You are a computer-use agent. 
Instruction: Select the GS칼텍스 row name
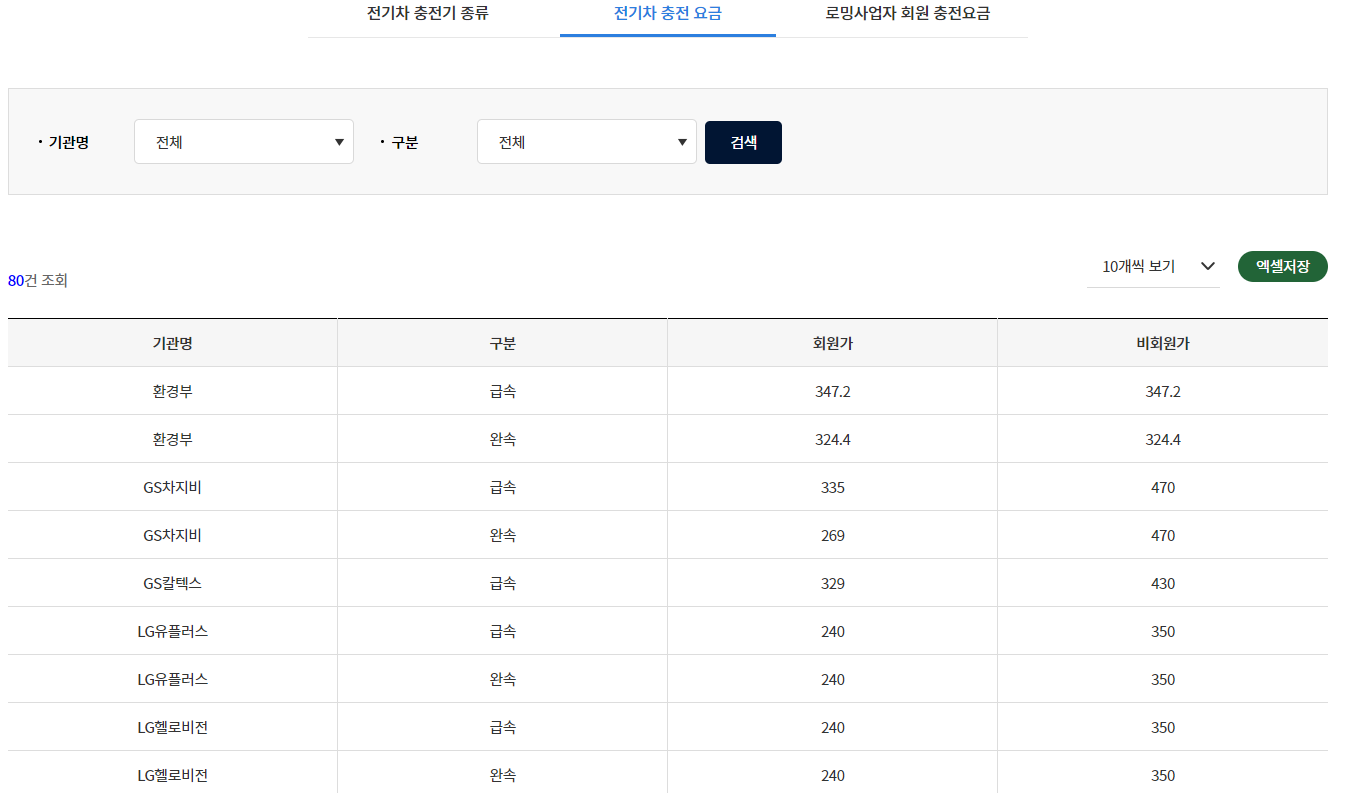(x=173, y=583)
